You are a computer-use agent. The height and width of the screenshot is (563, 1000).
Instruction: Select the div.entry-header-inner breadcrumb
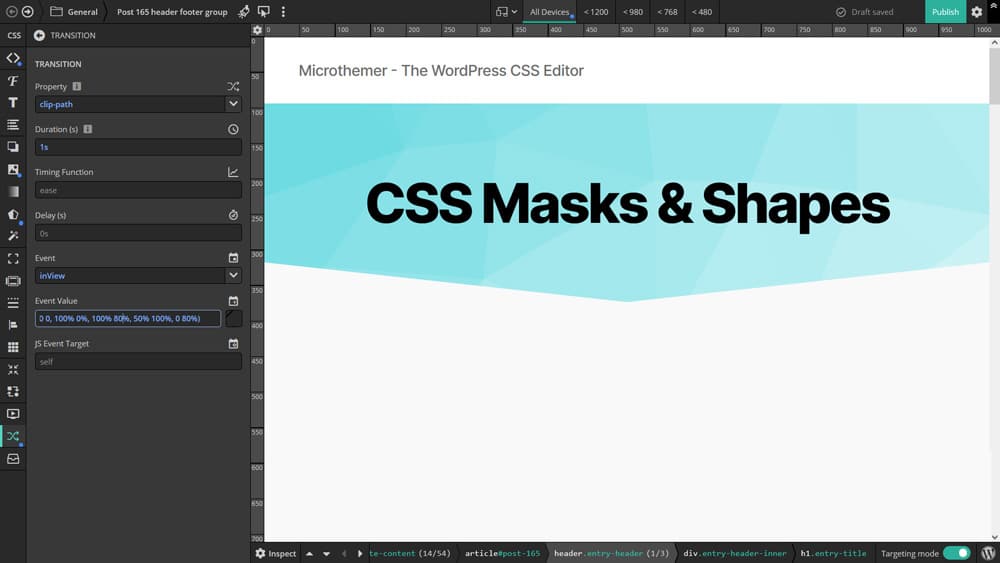[x=735, y=553]
